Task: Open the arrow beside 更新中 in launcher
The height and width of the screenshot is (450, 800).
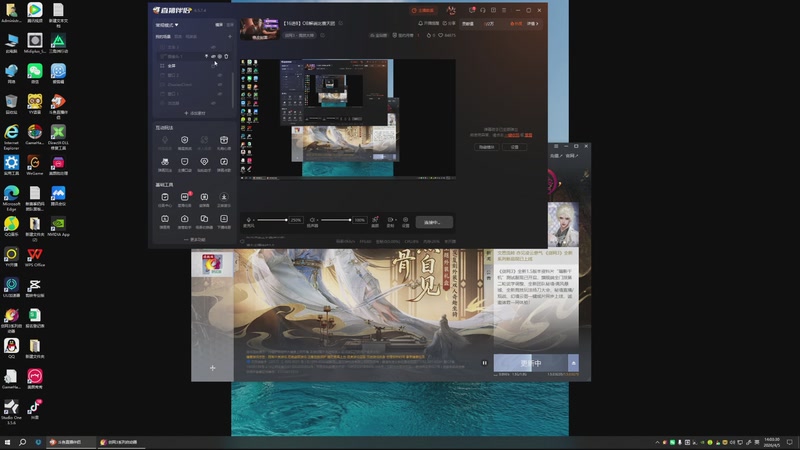Action: (x=573, y=363)
